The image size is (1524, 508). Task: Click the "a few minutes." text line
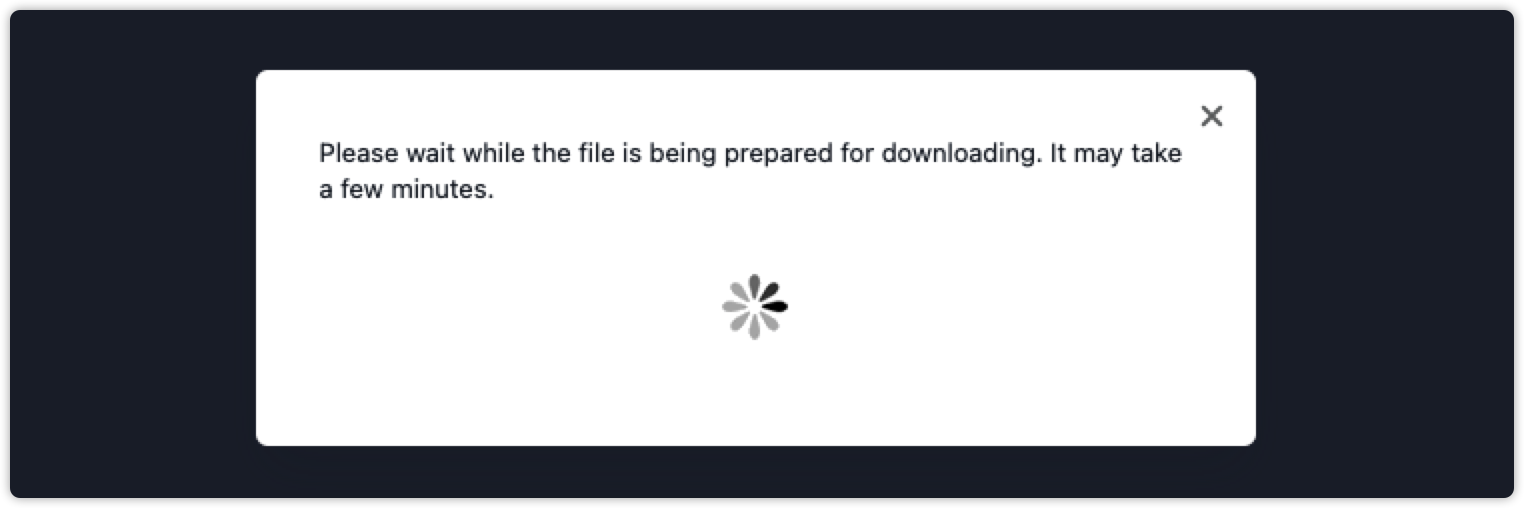(x=406, y=189)
